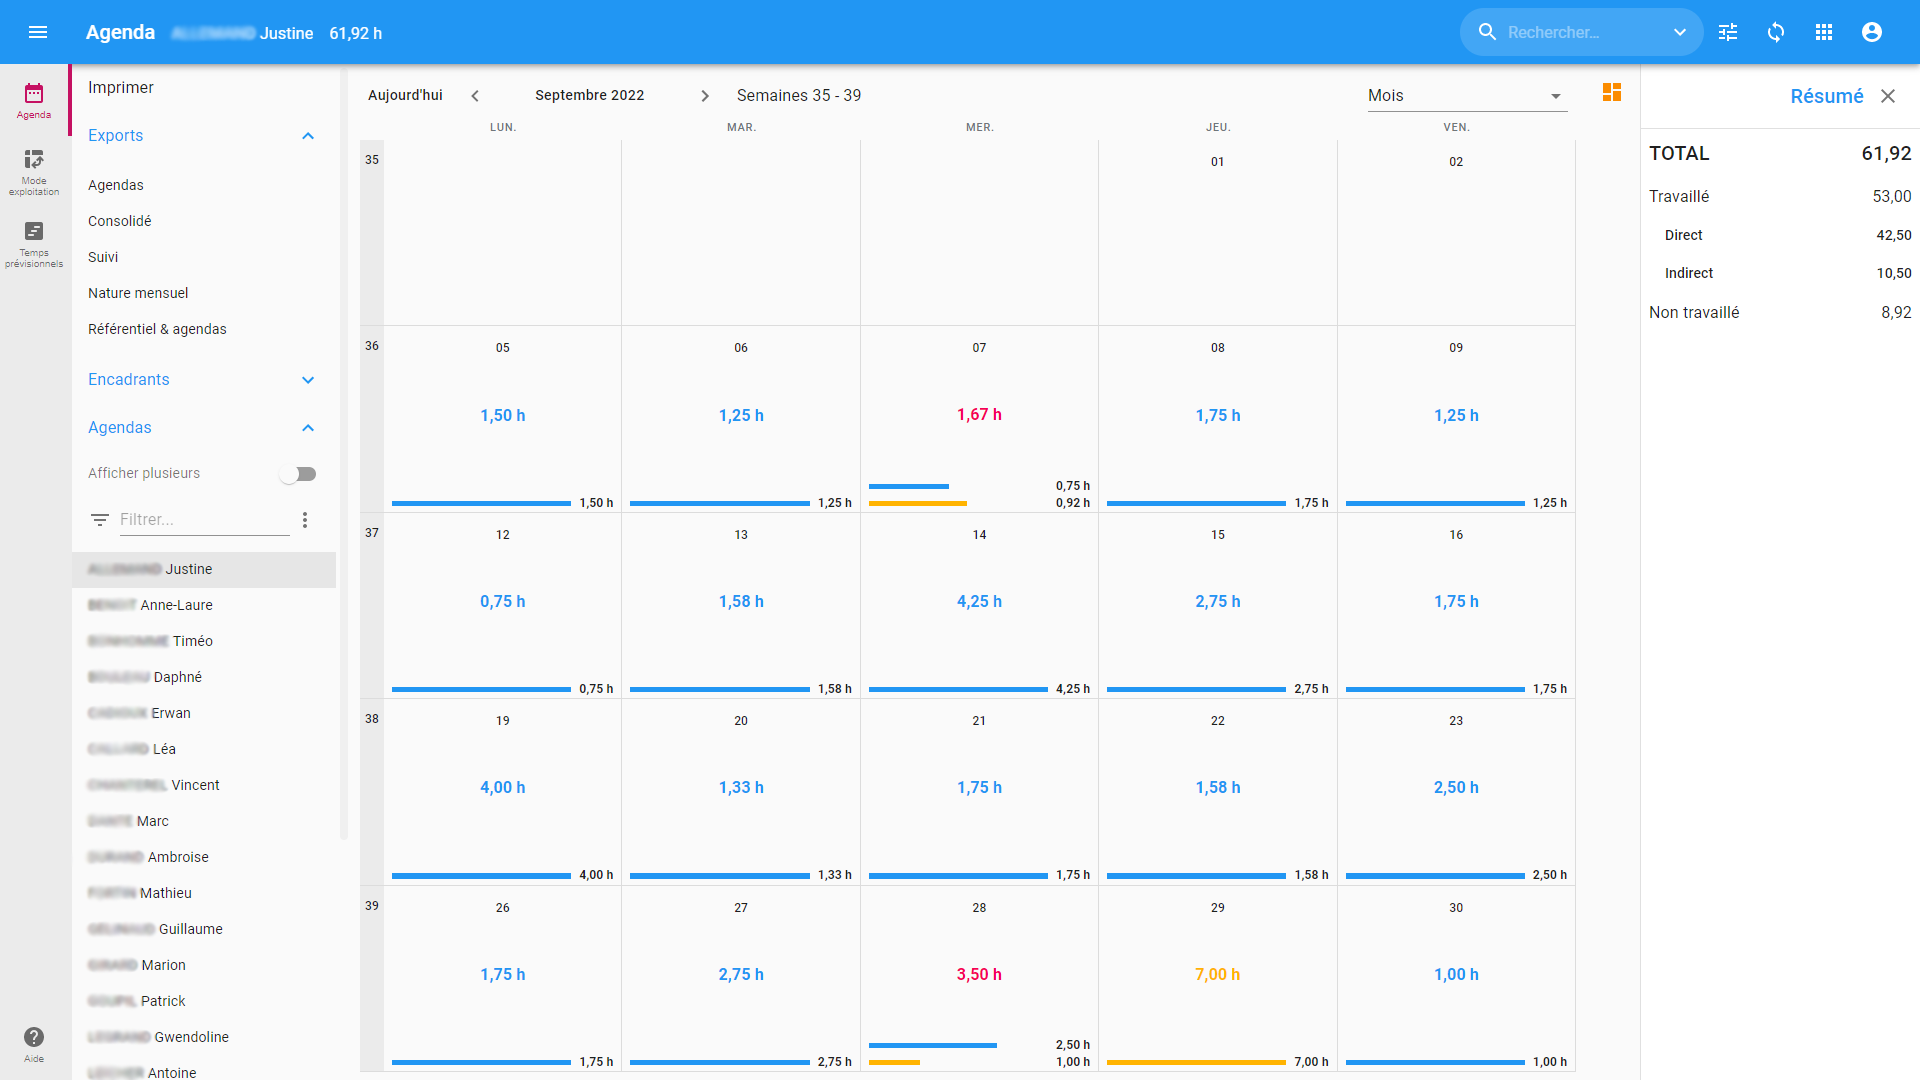Expand the Encadrants section
1920x1080 pixels.
pyautogui.click(x=308, y=380)
